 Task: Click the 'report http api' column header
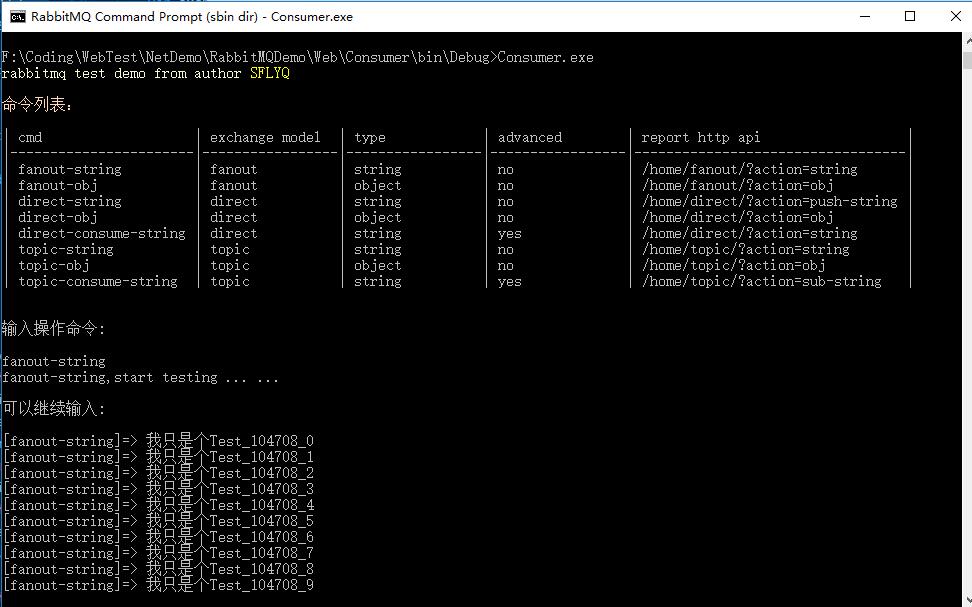click(700, 137)
